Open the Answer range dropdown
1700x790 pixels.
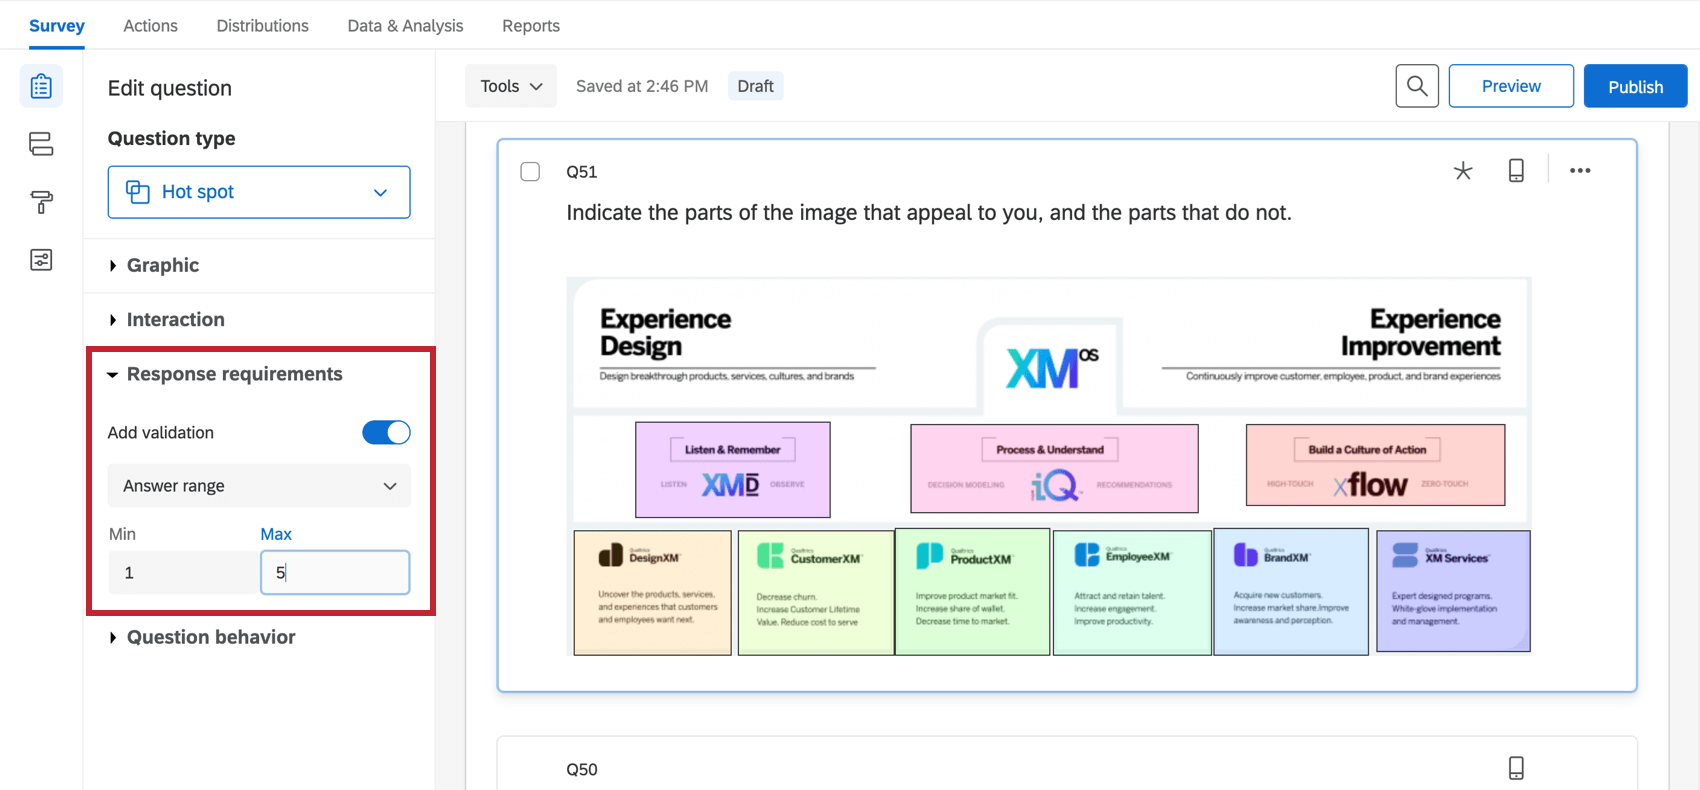[x=259, y=486]
